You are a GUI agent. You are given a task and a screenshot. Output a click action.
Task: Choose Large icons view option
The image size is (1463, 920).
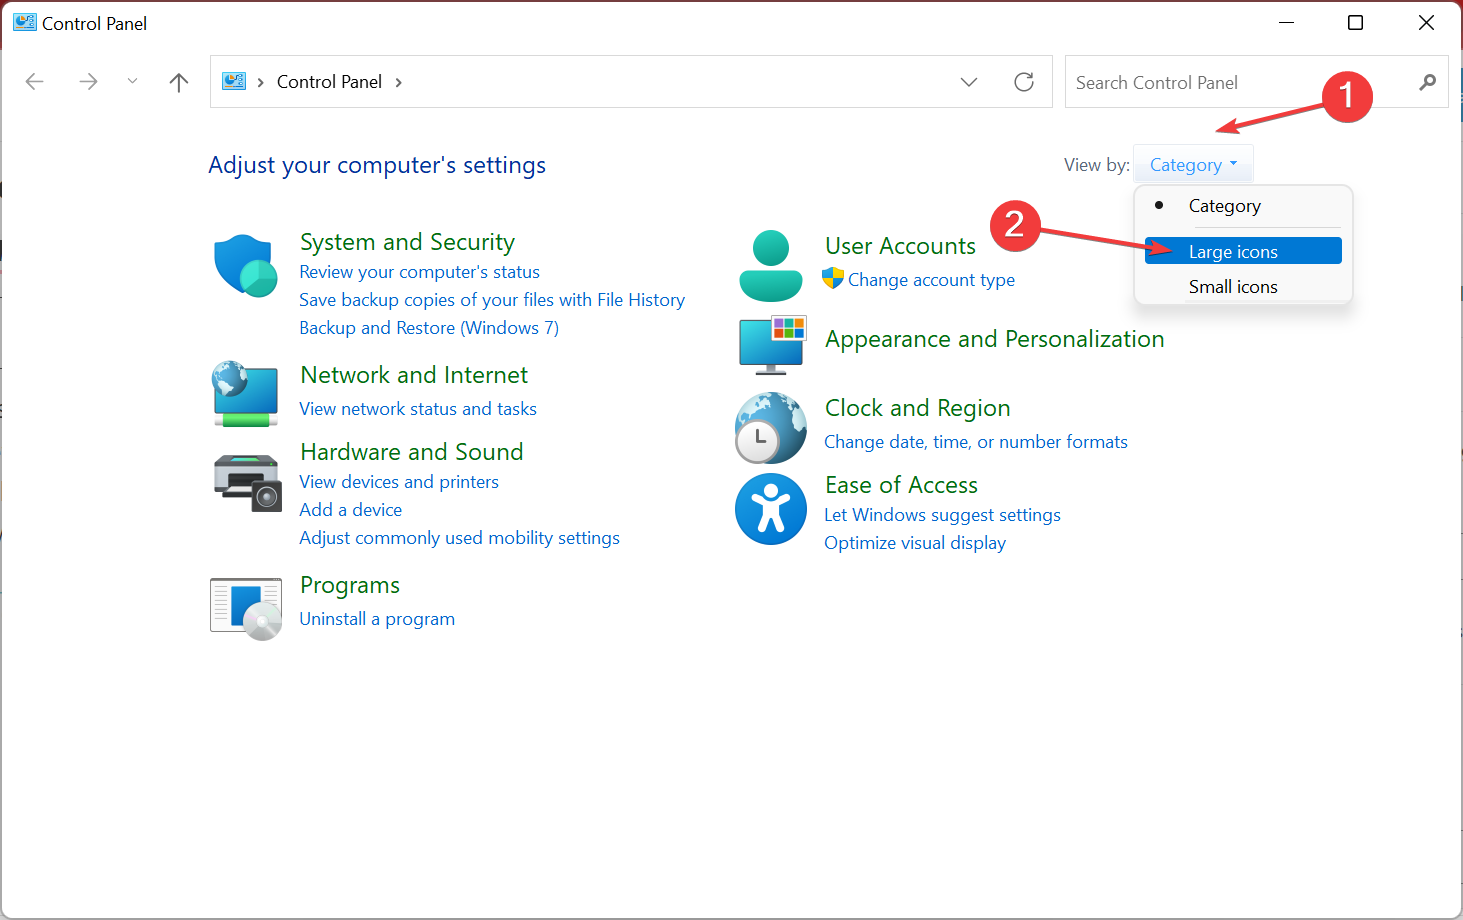1243,251
